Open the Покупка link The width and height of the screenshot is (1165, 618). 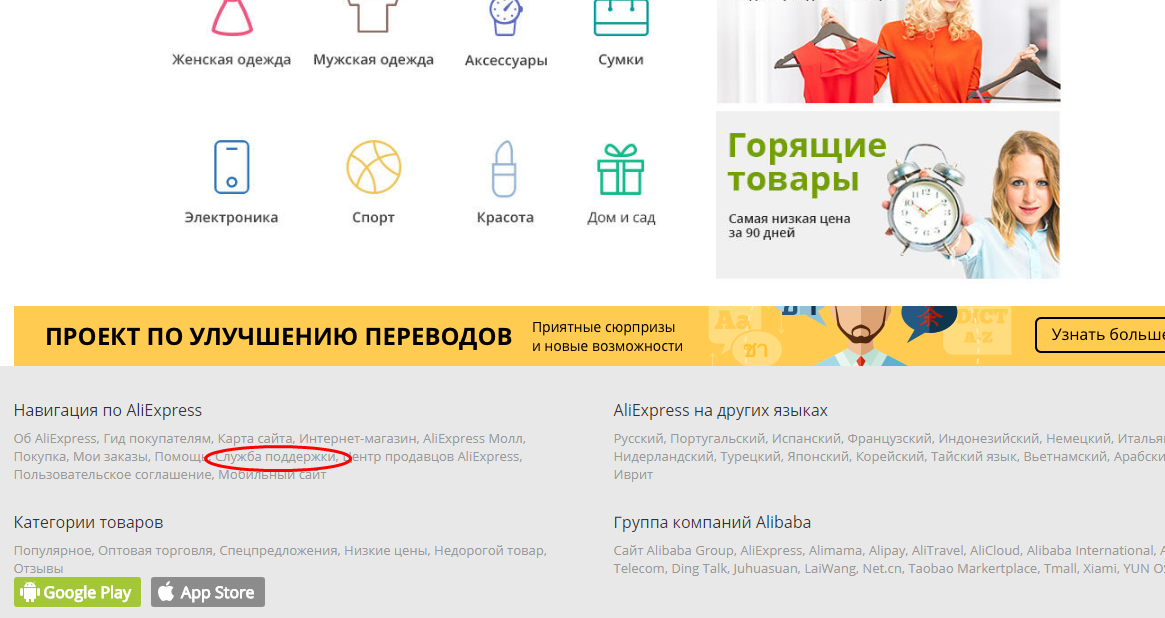point(39,456)
